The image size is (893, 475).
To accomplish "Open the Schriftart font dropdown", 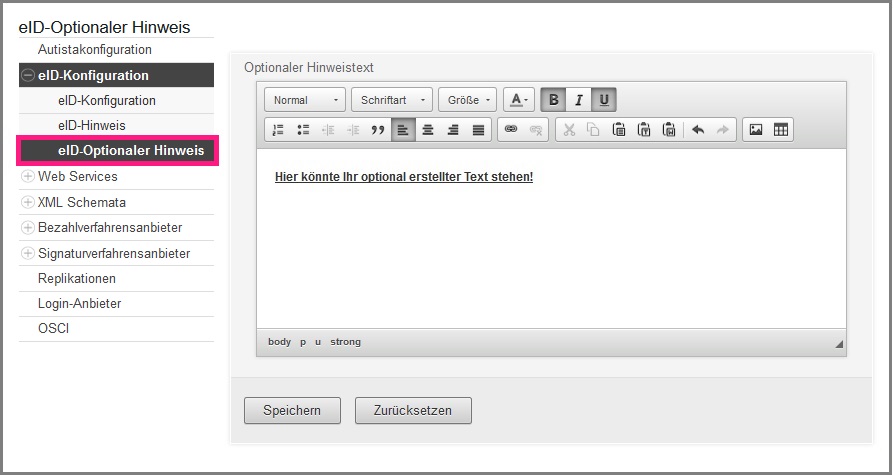I will click(x=391, y=100).
